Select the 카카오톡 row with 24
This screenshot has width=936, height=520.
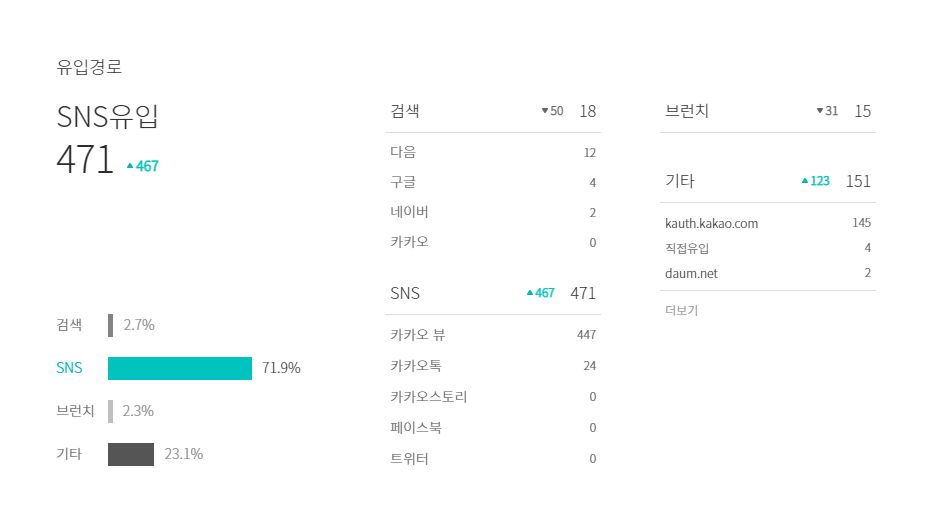pos(493,366)
